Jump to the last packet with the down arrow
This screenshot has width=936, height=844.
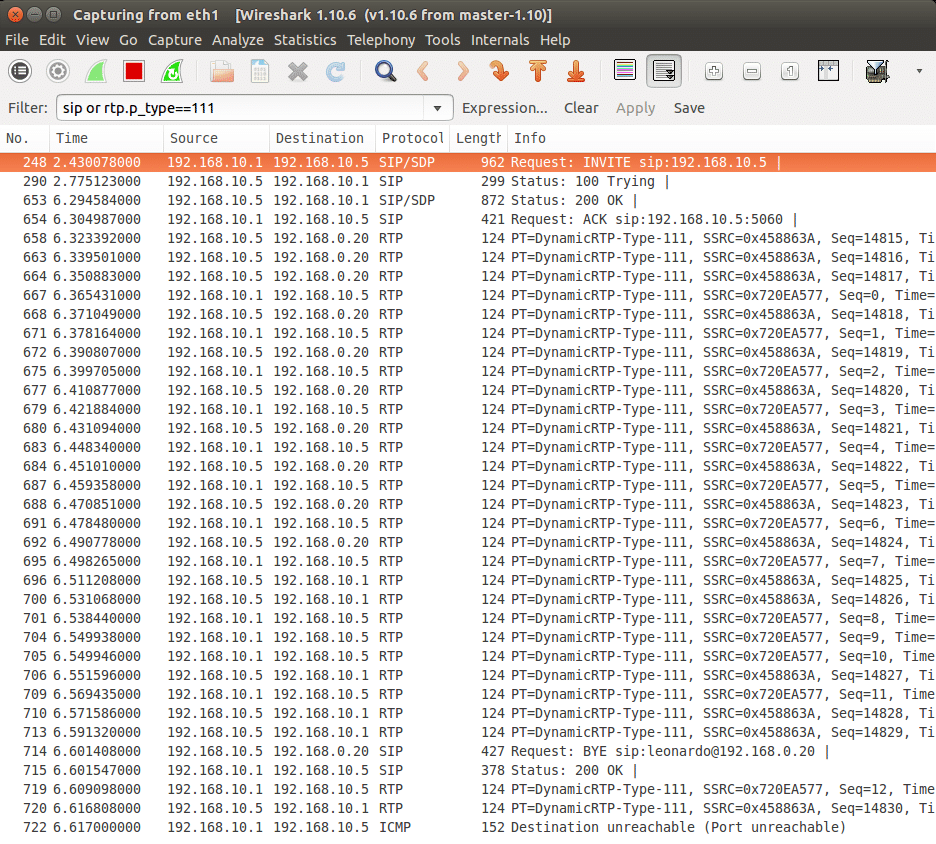pos(575,71)
